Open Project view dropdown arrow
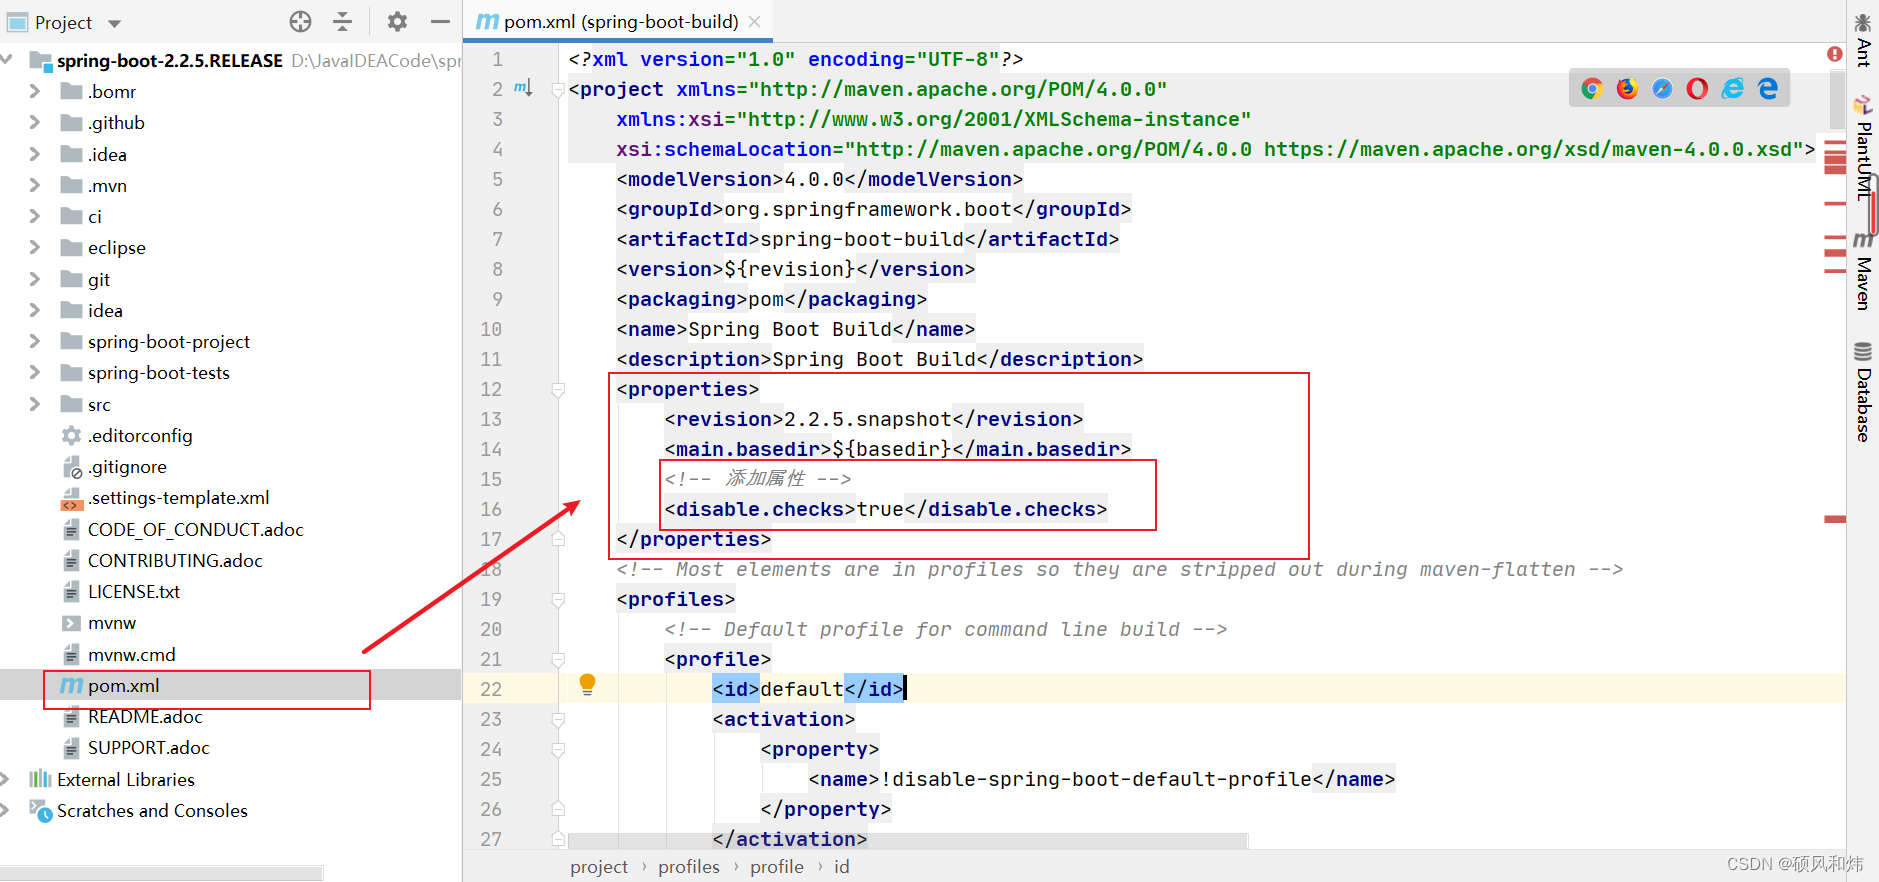 114,23
